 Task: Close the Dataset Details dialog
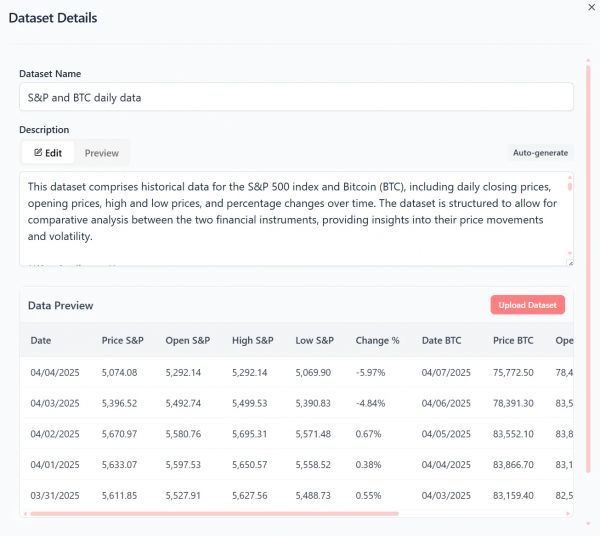[x=589, y=8]
